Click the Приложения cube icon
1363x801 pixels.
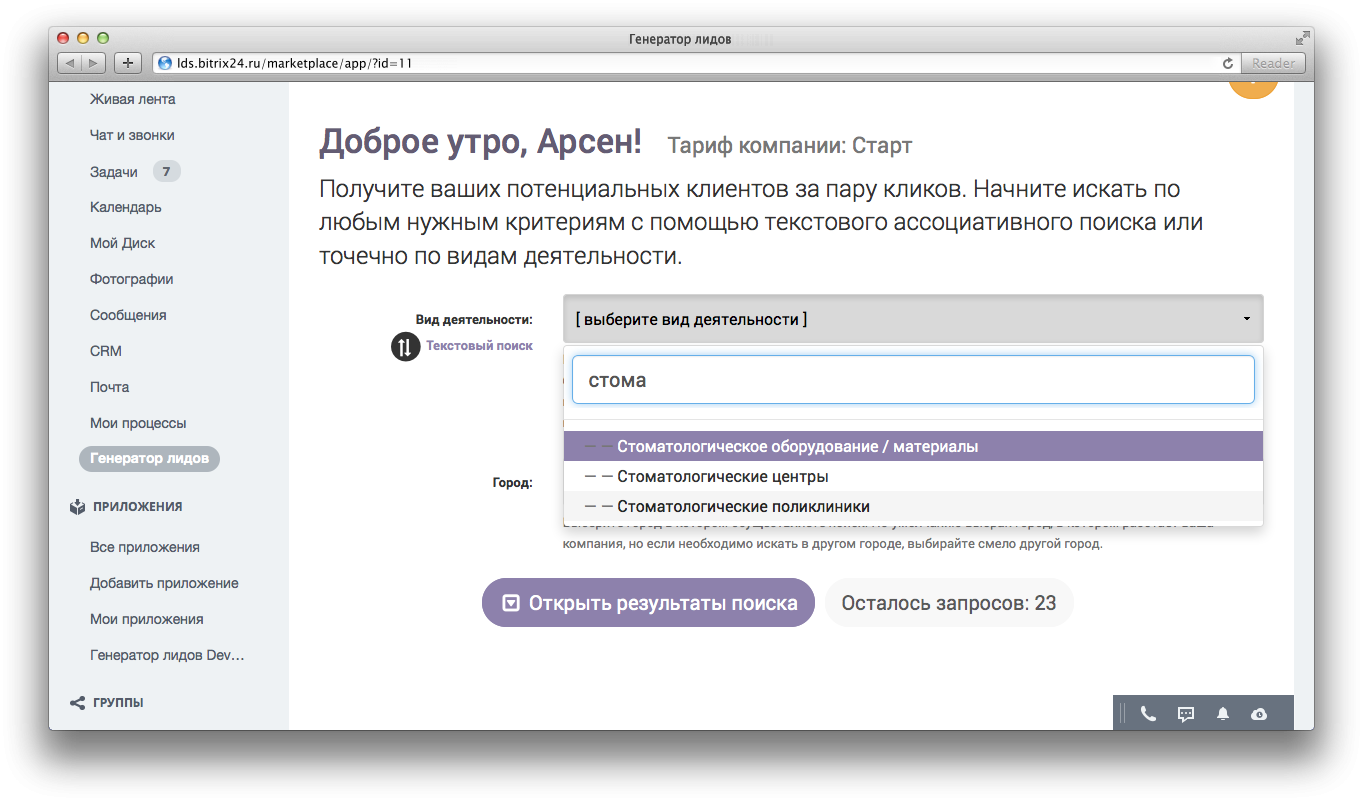coord(77,507)
